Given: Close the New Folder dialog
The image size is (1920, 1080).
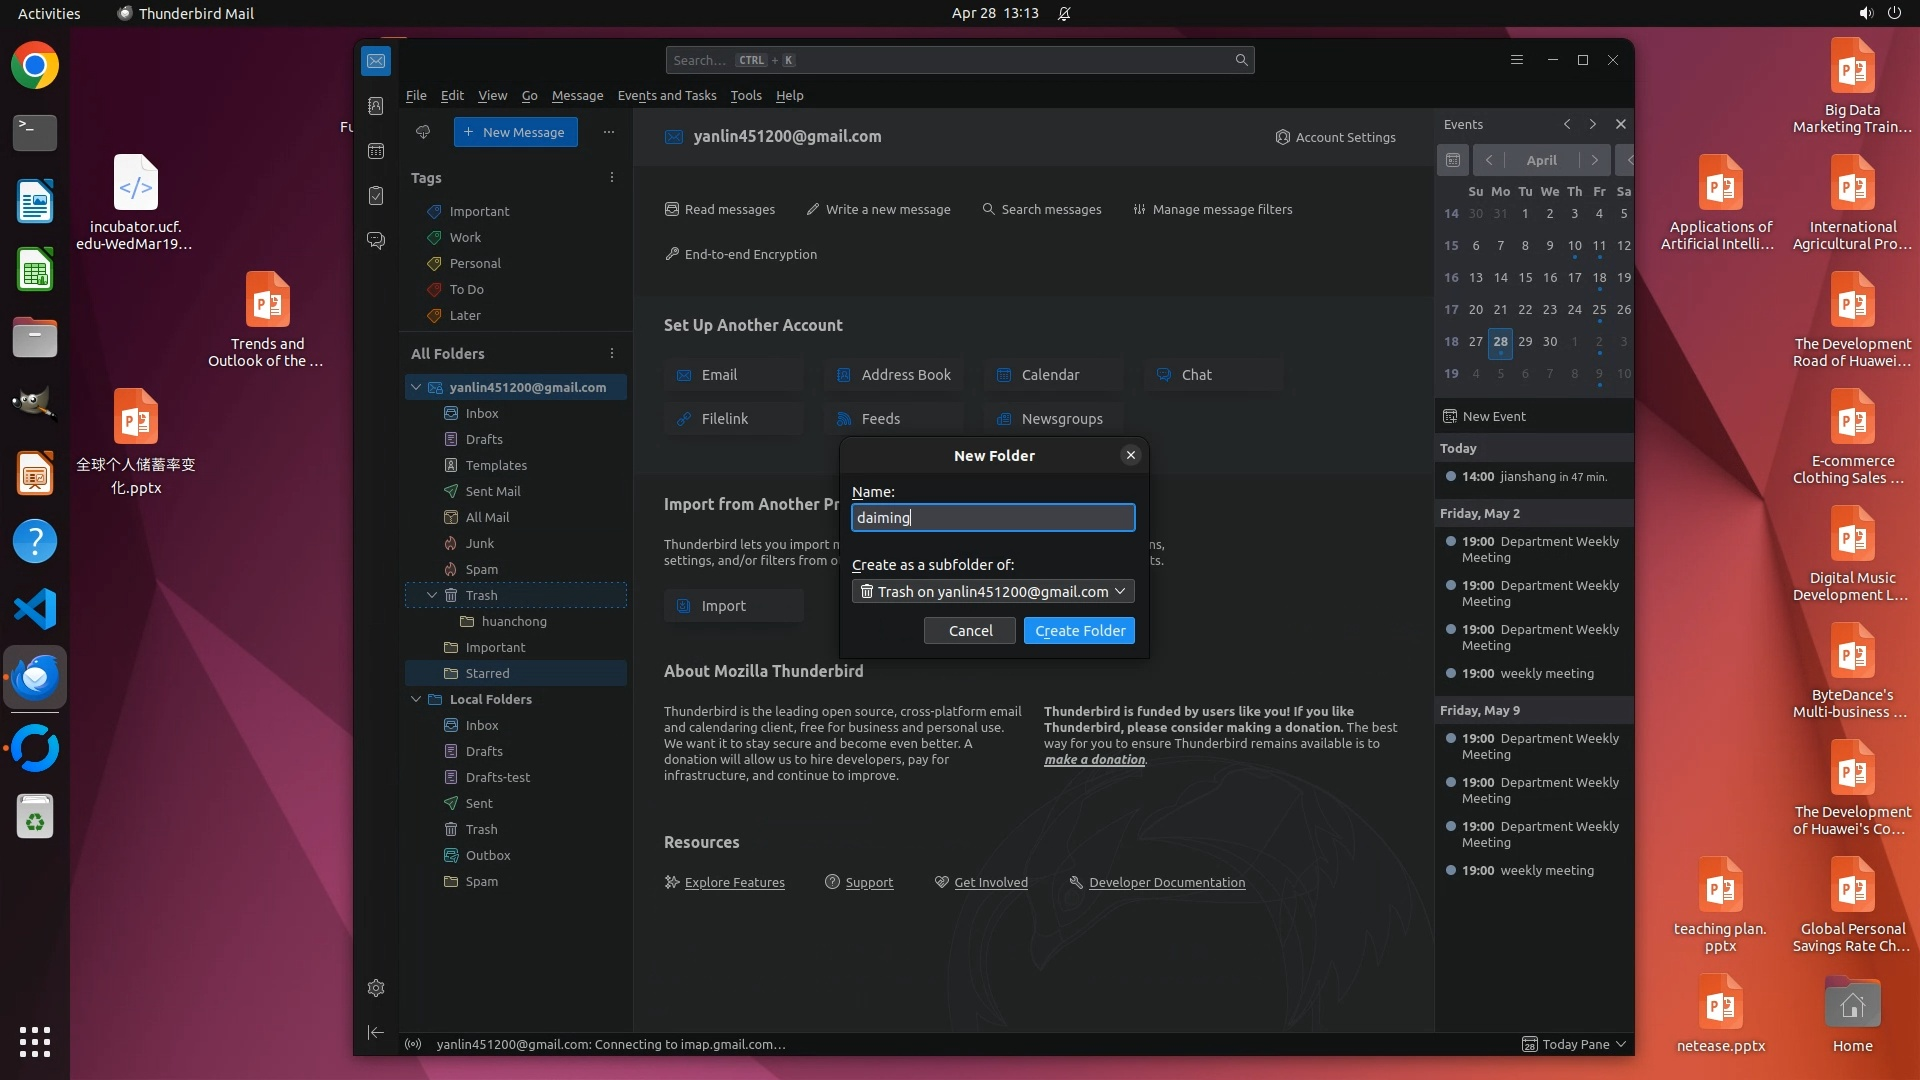Looking at the screenshot, I should (x=1131, y=455).
